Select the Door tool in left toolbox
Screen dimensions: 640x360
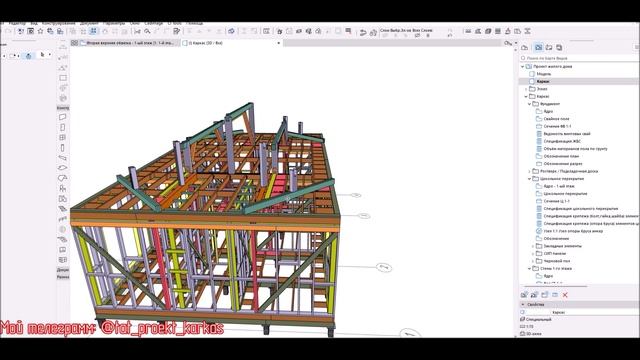(x=62, y=127)
